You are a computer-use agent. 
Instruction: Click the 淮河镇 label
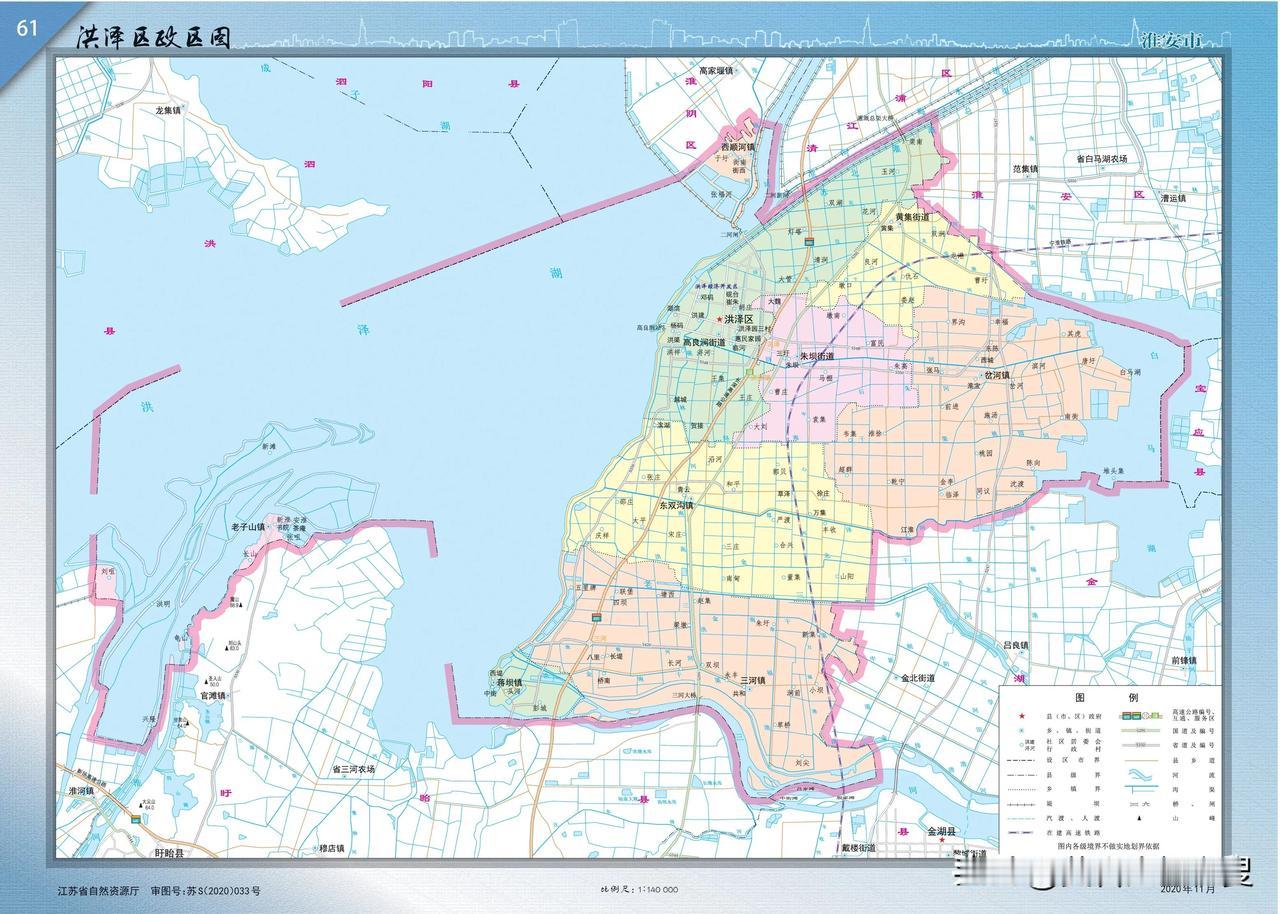click(81, 790)
